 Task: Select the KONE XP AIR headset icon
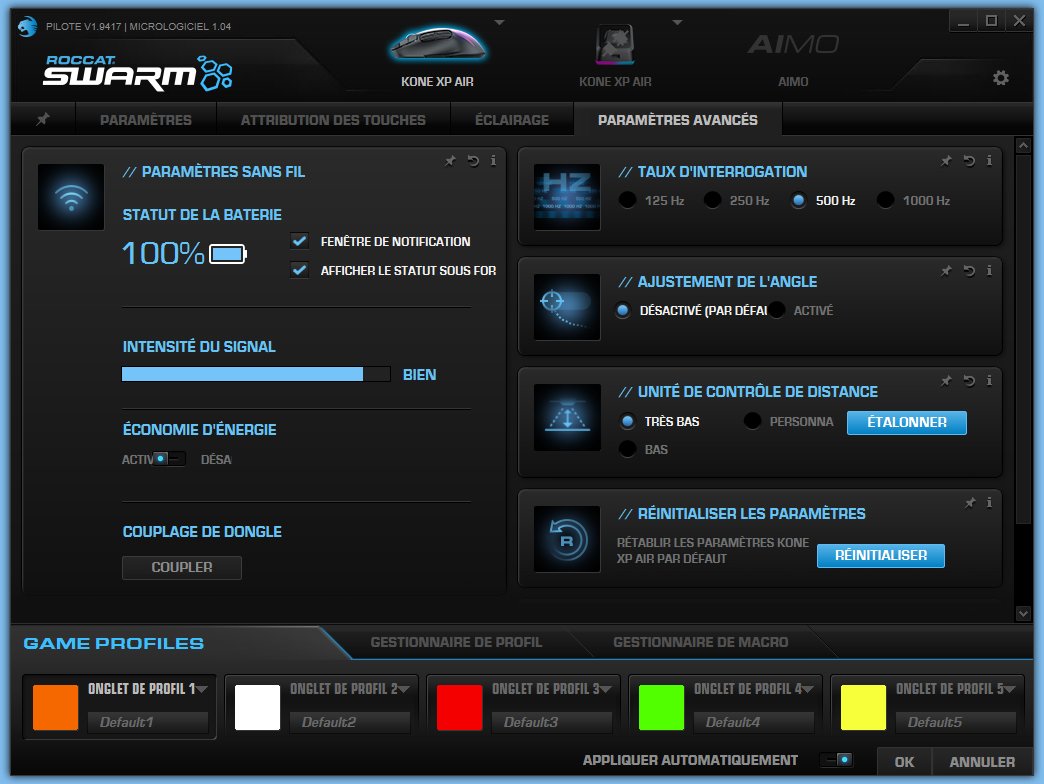pos(614,45)
